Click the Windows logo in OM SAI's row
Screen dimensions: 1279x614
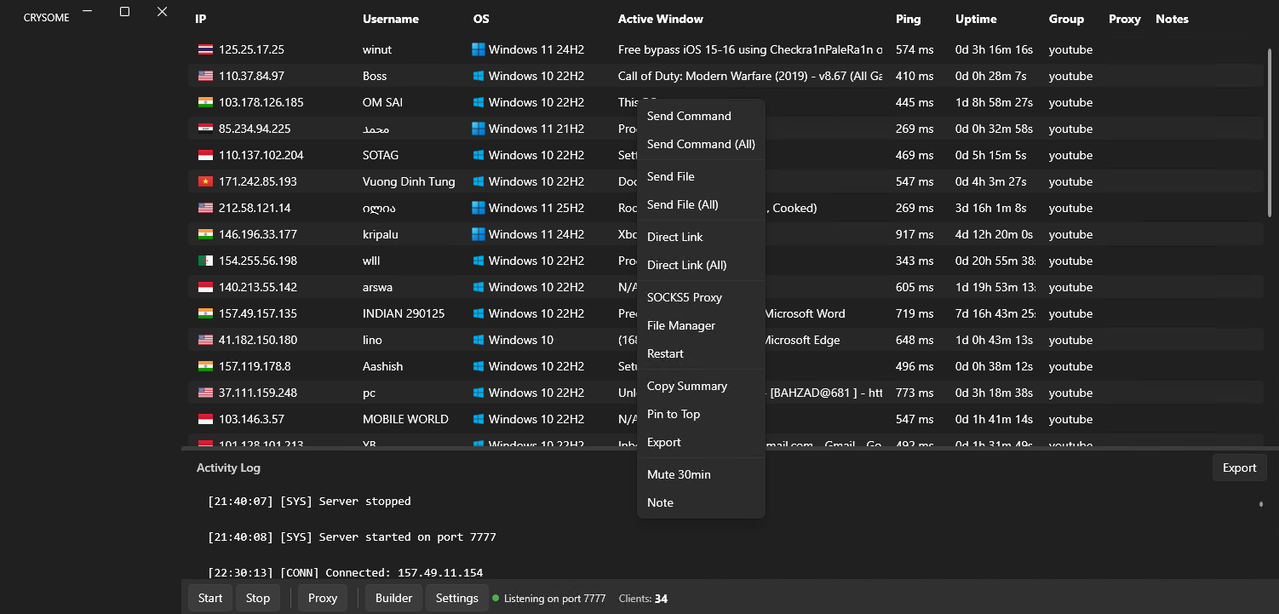(x=478, y=102)
